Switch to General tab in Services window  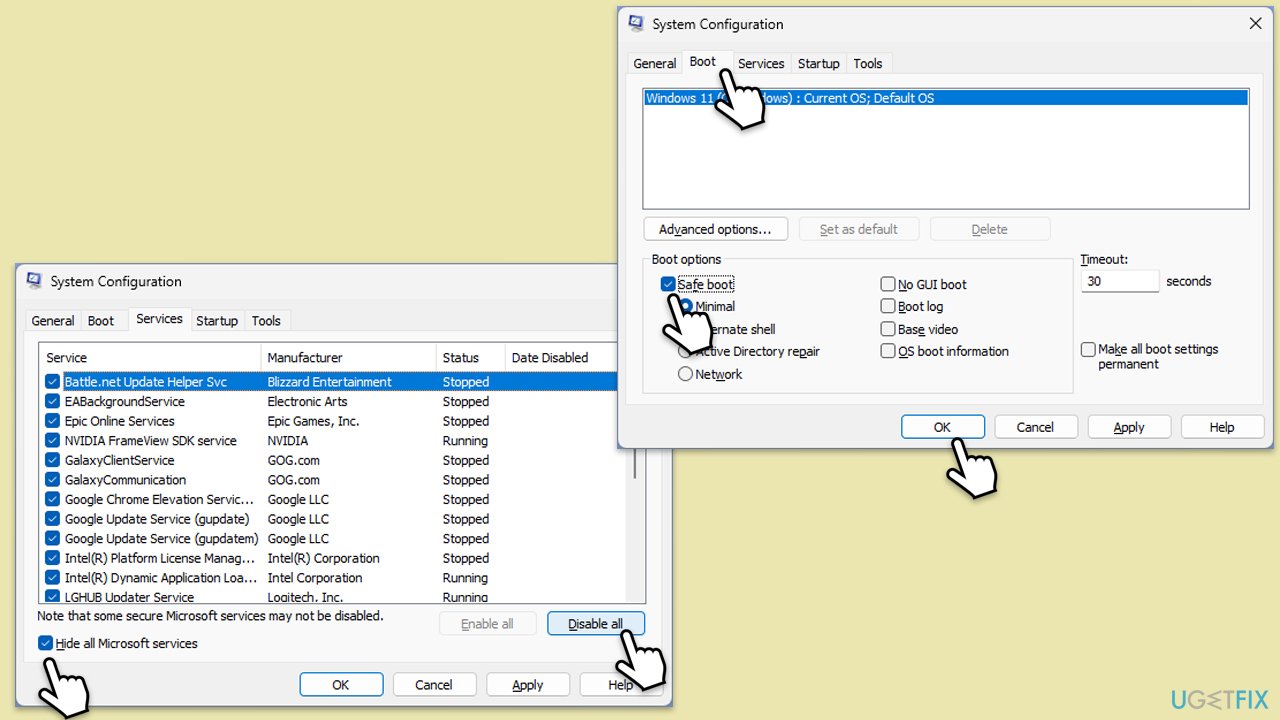click(53, 321)
